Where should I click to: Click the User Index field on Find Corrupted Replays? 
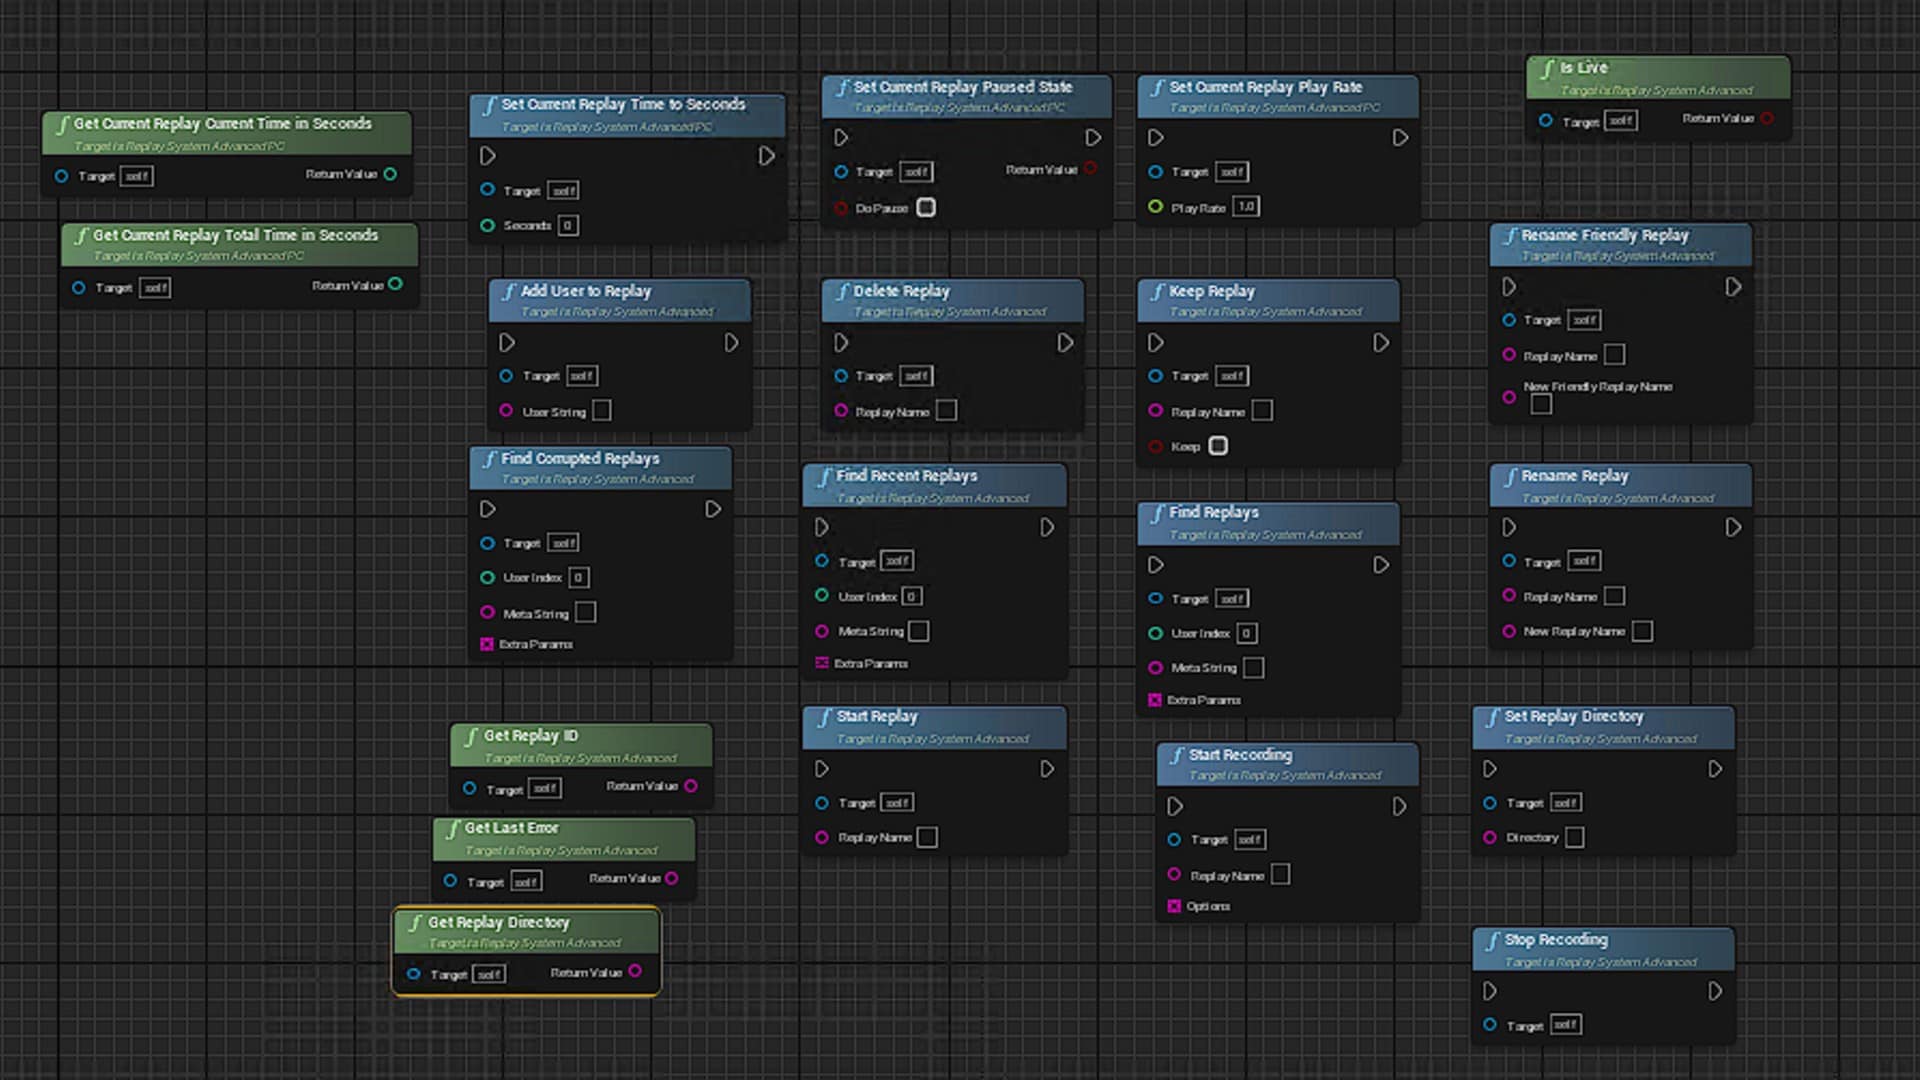(x=580, y=577)
